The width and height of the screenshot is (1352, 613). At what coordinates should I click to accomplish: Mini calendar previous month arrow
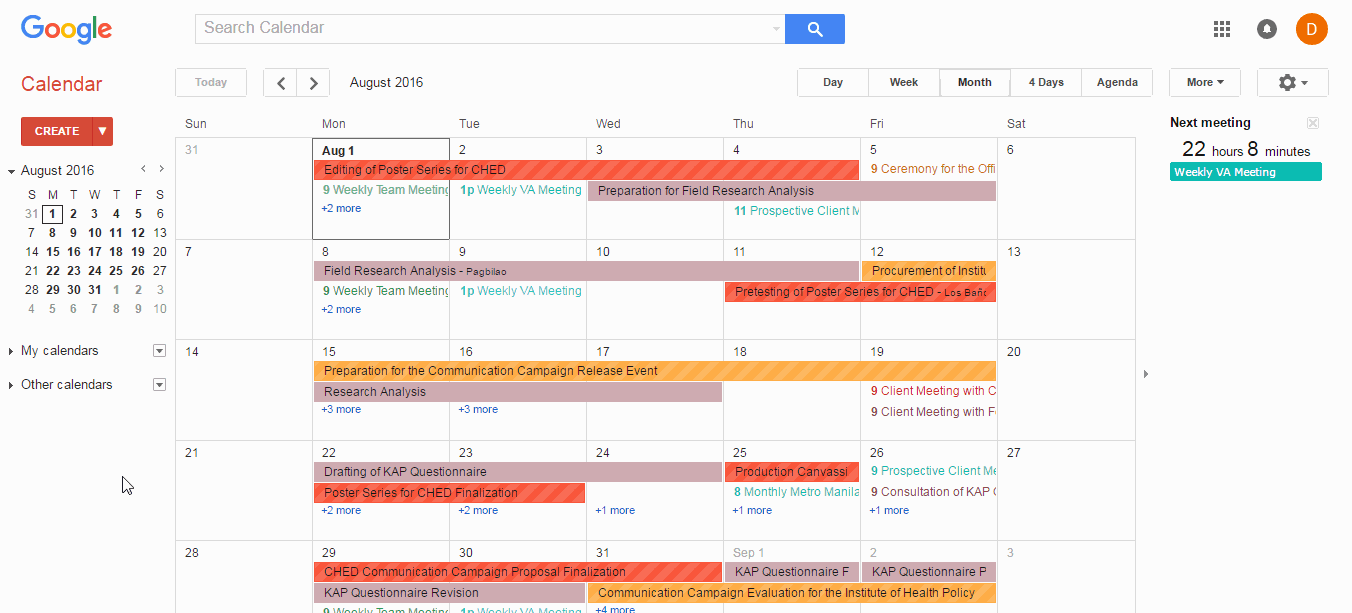143,169
